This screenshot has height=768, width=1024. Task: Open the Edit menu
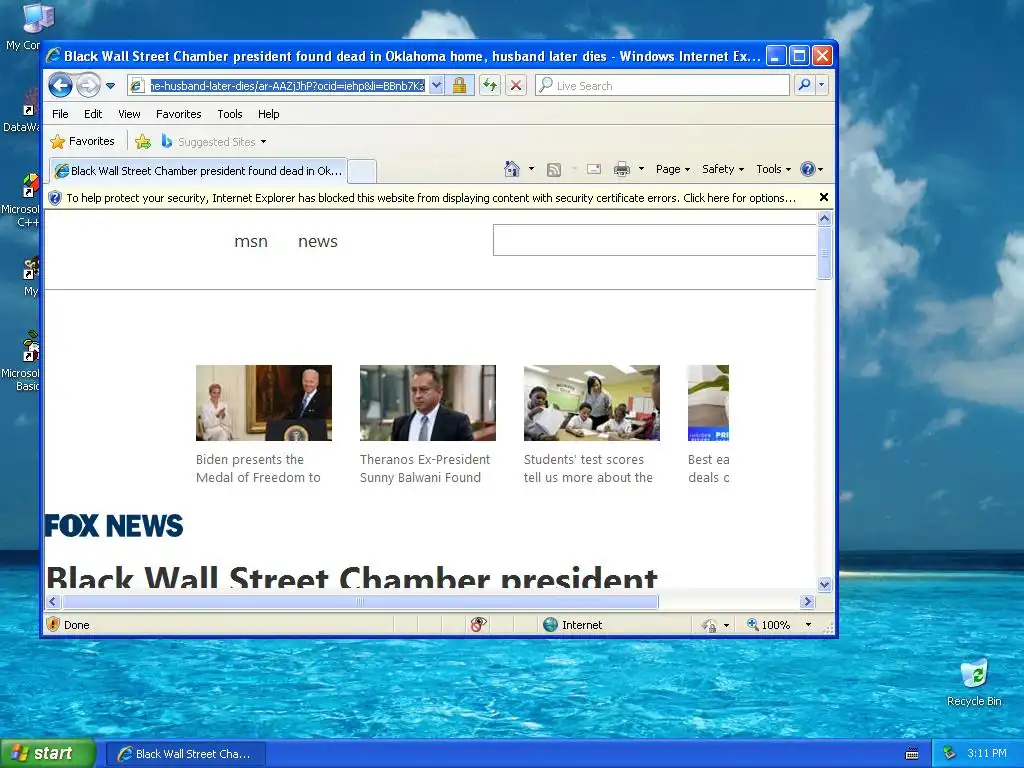tap(93, 114)
